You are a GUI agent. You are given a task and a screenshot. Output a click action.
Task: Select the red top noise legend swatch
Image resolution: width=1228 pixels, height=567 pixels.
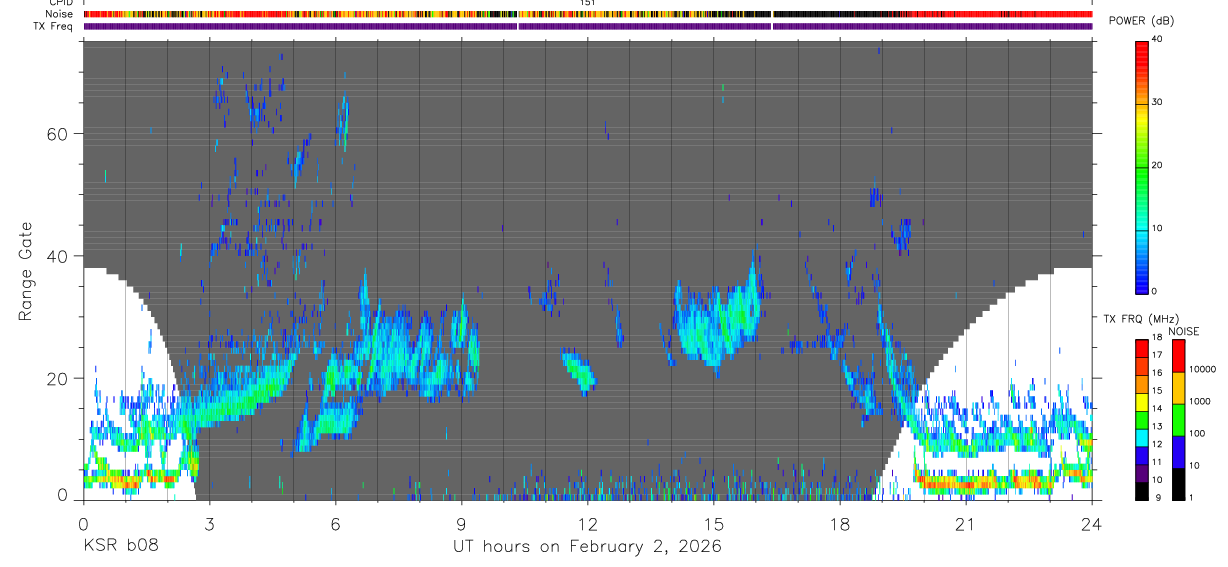1178,356
